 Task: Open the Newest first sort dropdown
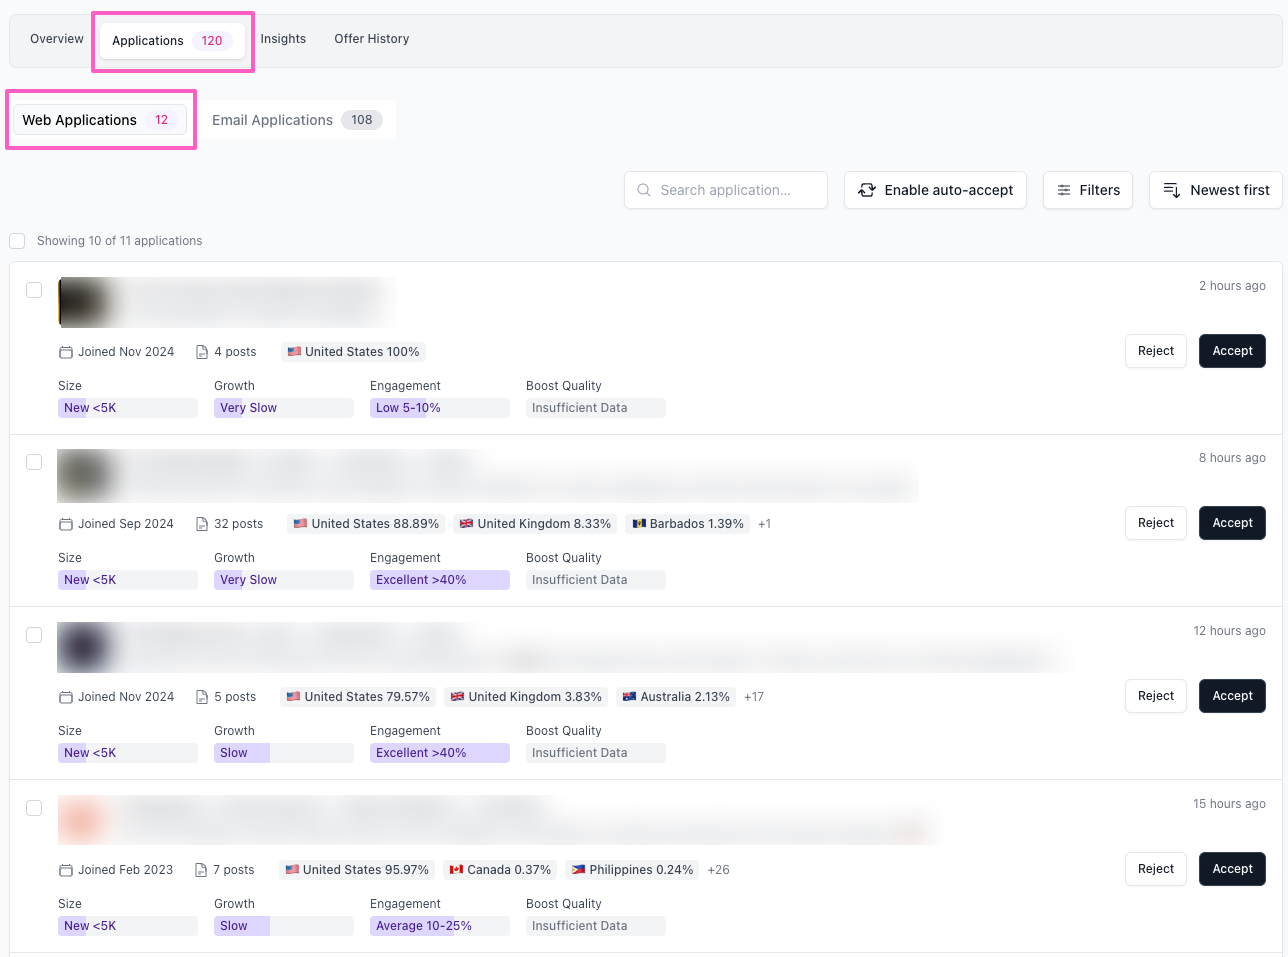click(1216, 190)
